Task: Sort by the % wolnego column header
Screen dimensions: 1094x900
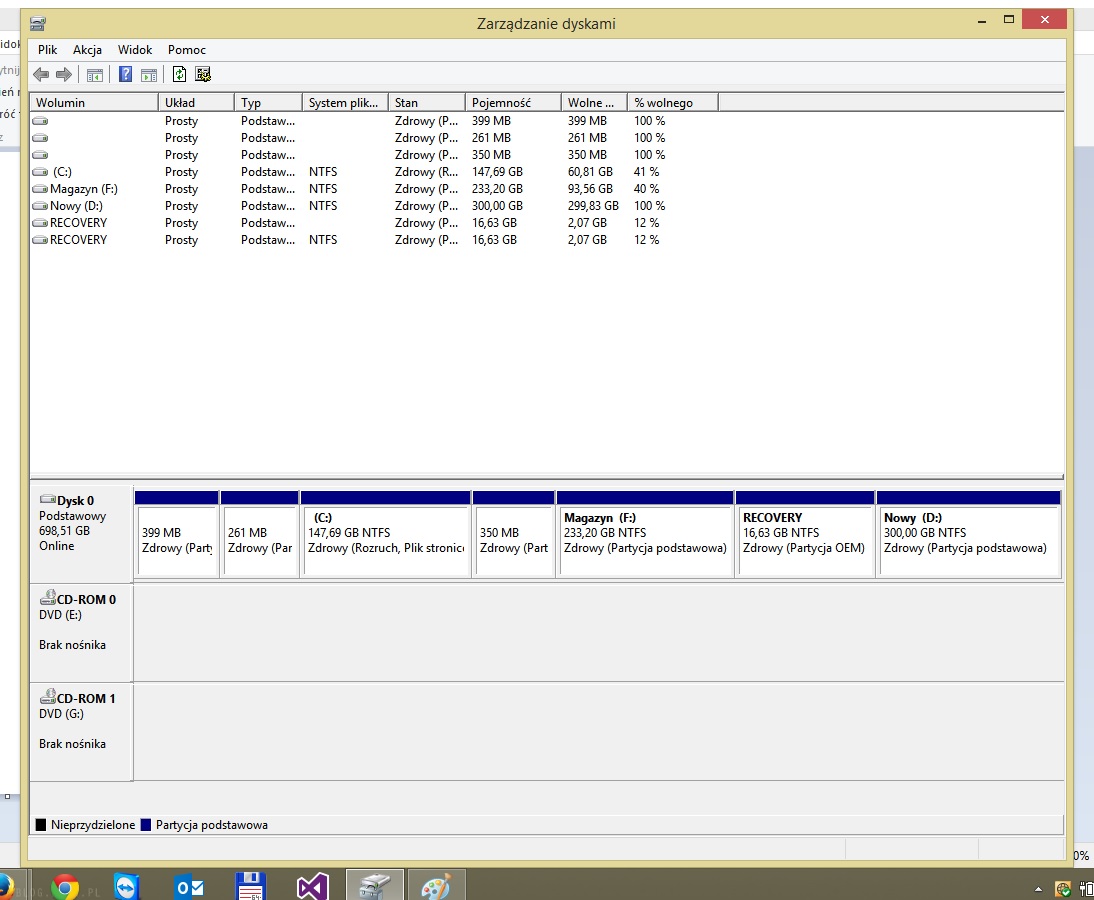Action: pyautogui.click(x=673, y=103)
